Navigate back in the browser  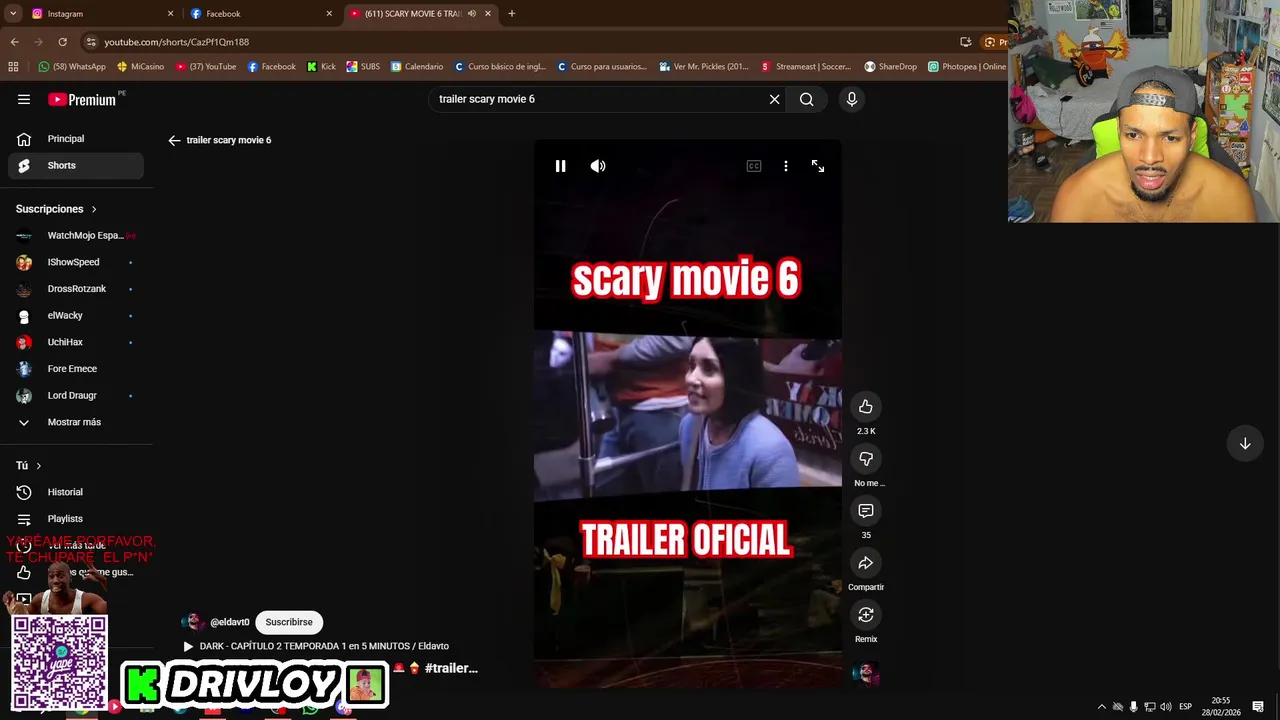[14, 42]
